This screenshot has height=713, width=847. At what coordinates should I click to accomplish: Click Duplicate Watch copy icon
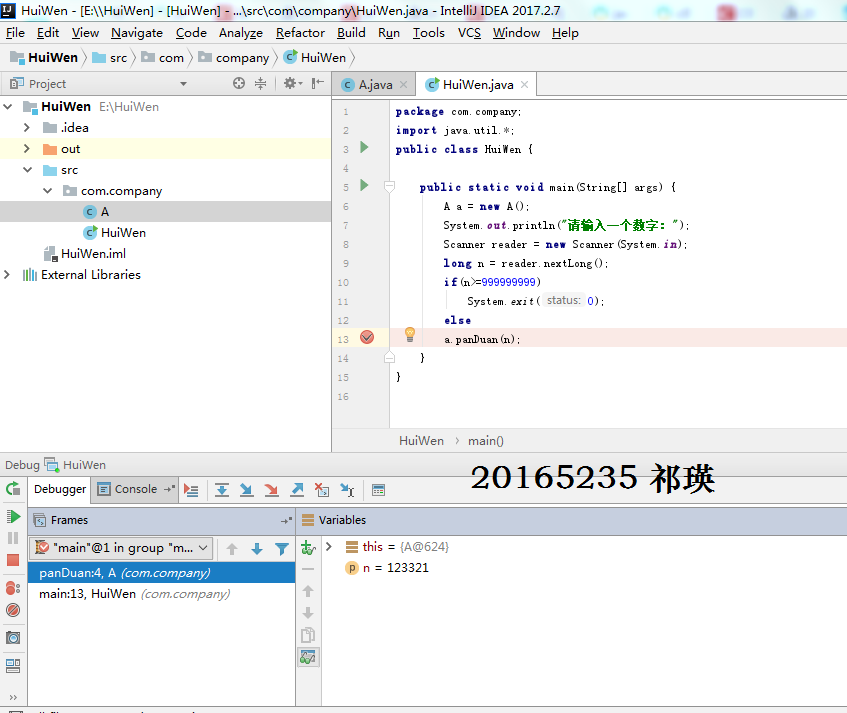(x=308, y=635)
